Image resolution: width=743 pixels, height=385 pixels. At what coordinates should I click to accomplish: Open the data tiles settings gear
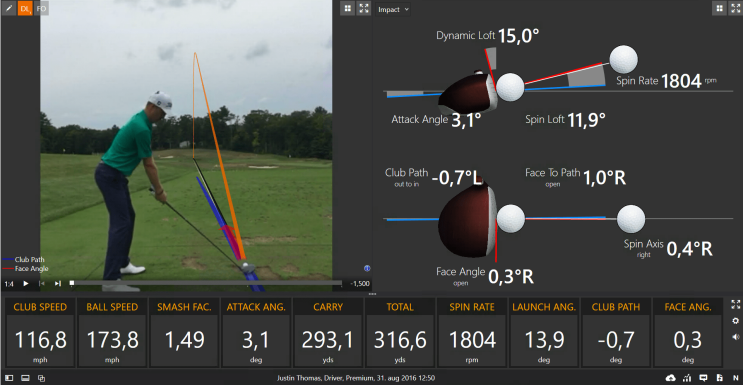(735, 321)
